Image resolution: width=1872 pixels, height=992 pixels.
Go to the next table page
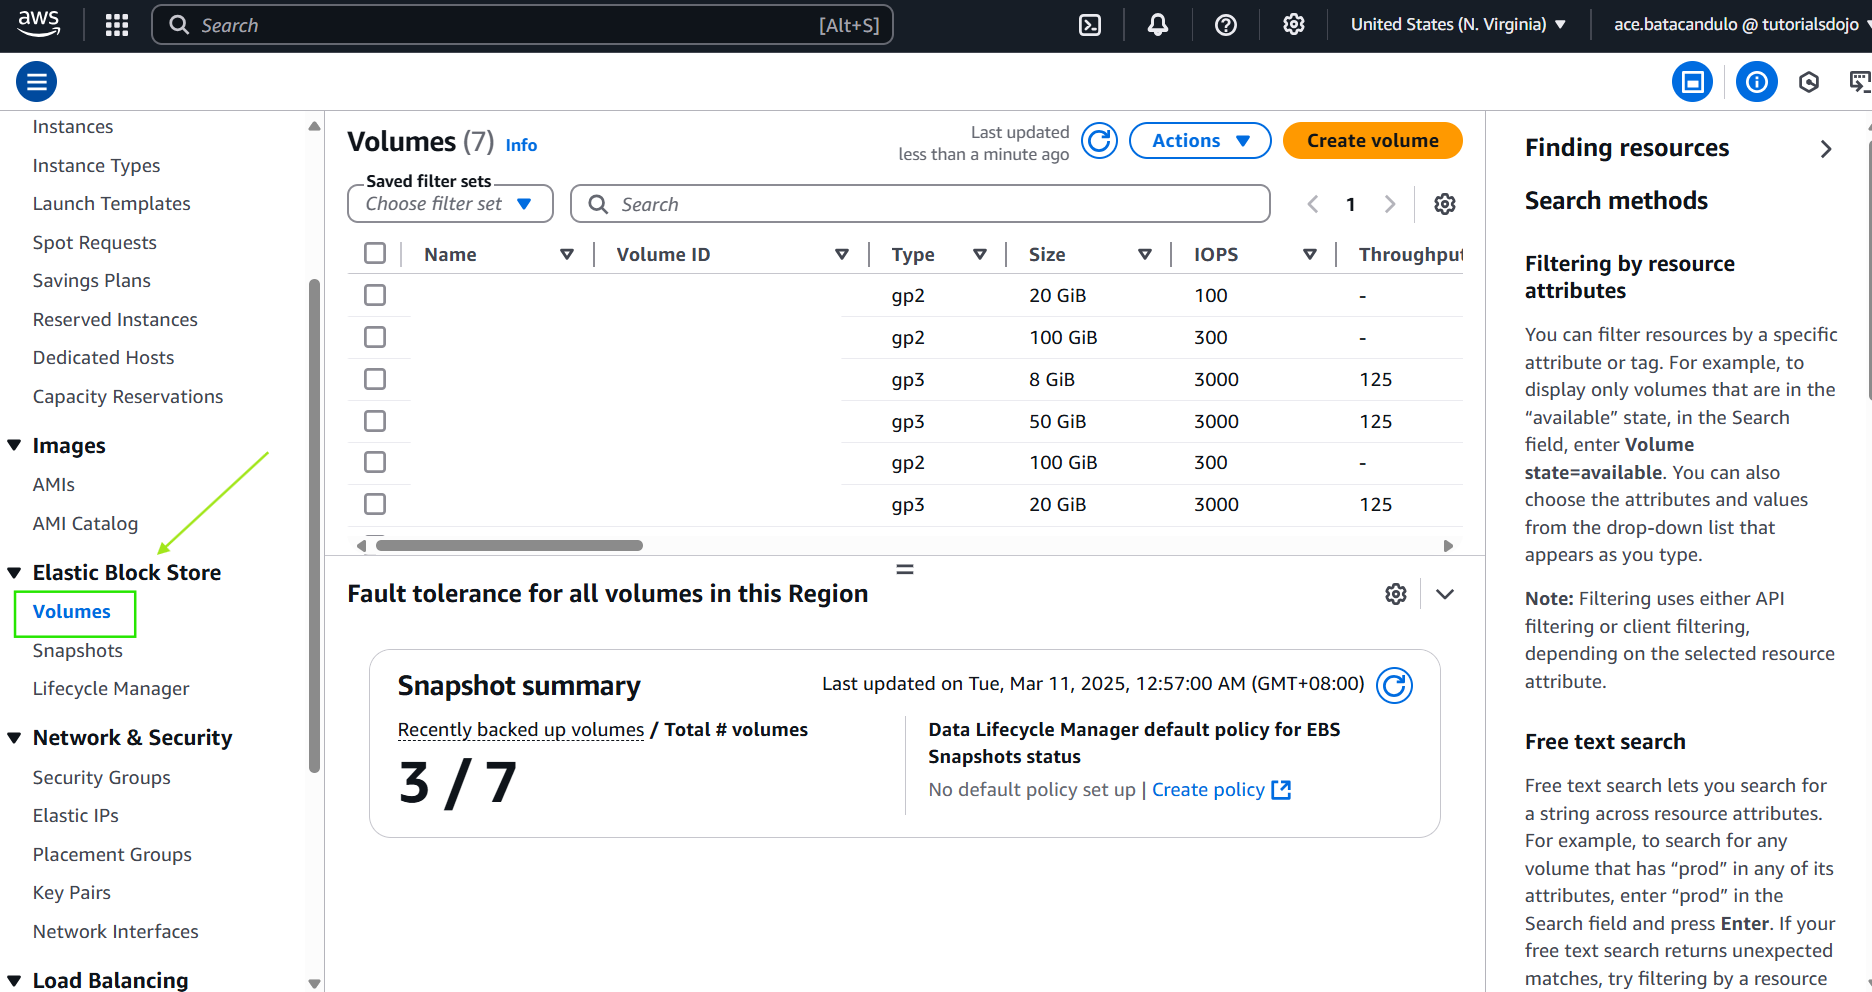1390,204
